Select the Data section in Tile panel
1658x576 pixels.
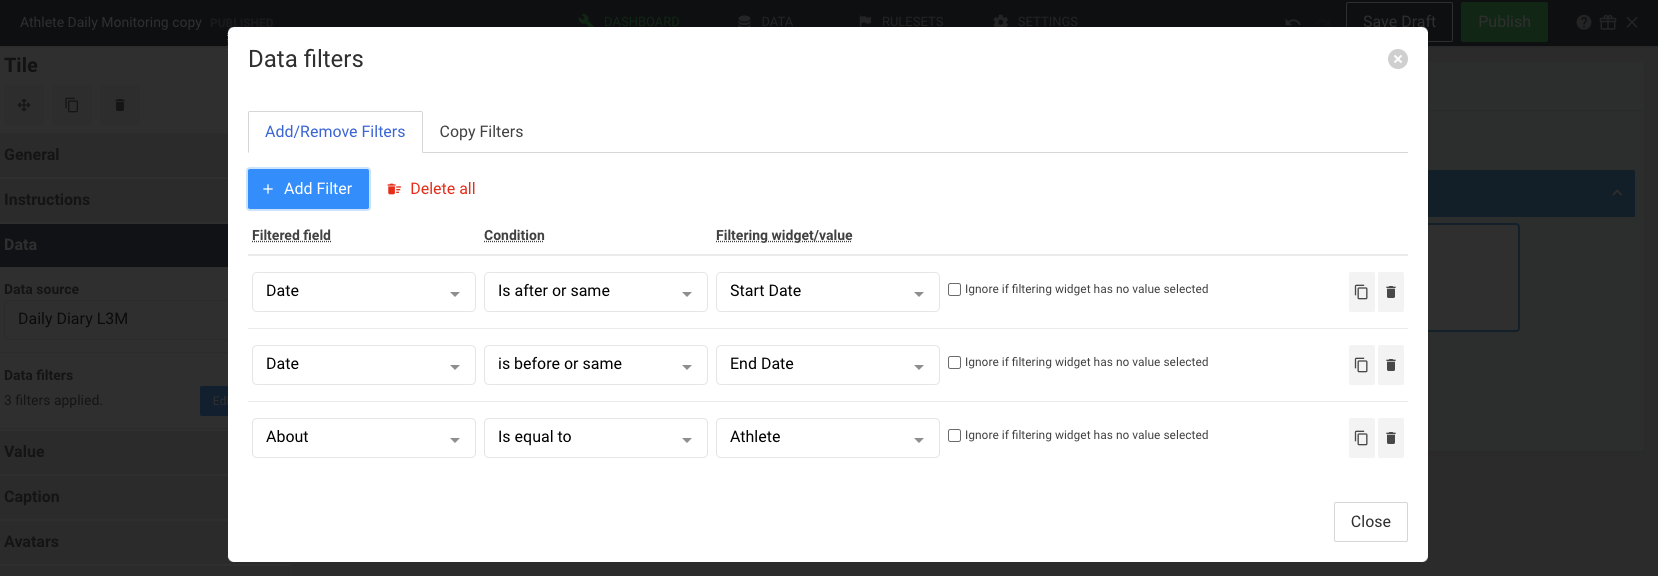[114, 245]
